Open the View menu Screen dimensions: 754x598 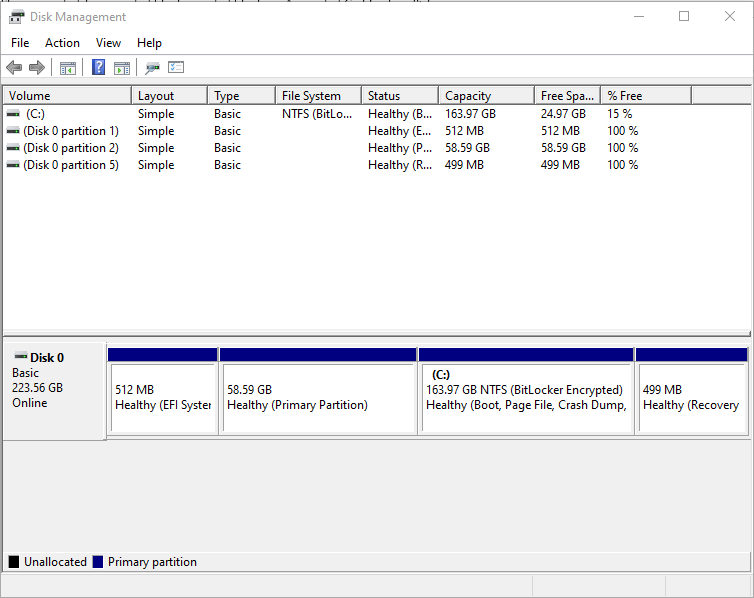[x=108, y=43]
